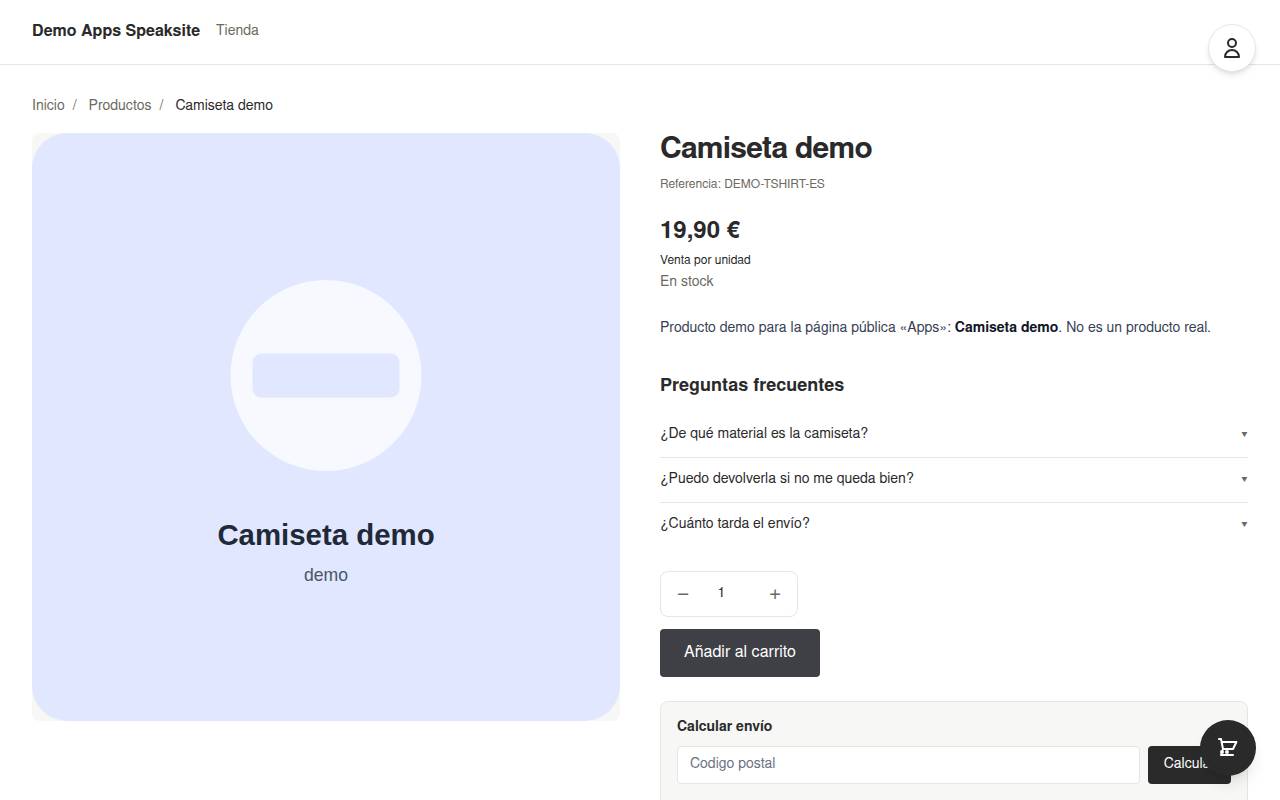This screenshot has height=800, width=1280.
Task: Open the floating shopping cart
Action: click(x=1228, y=748)
